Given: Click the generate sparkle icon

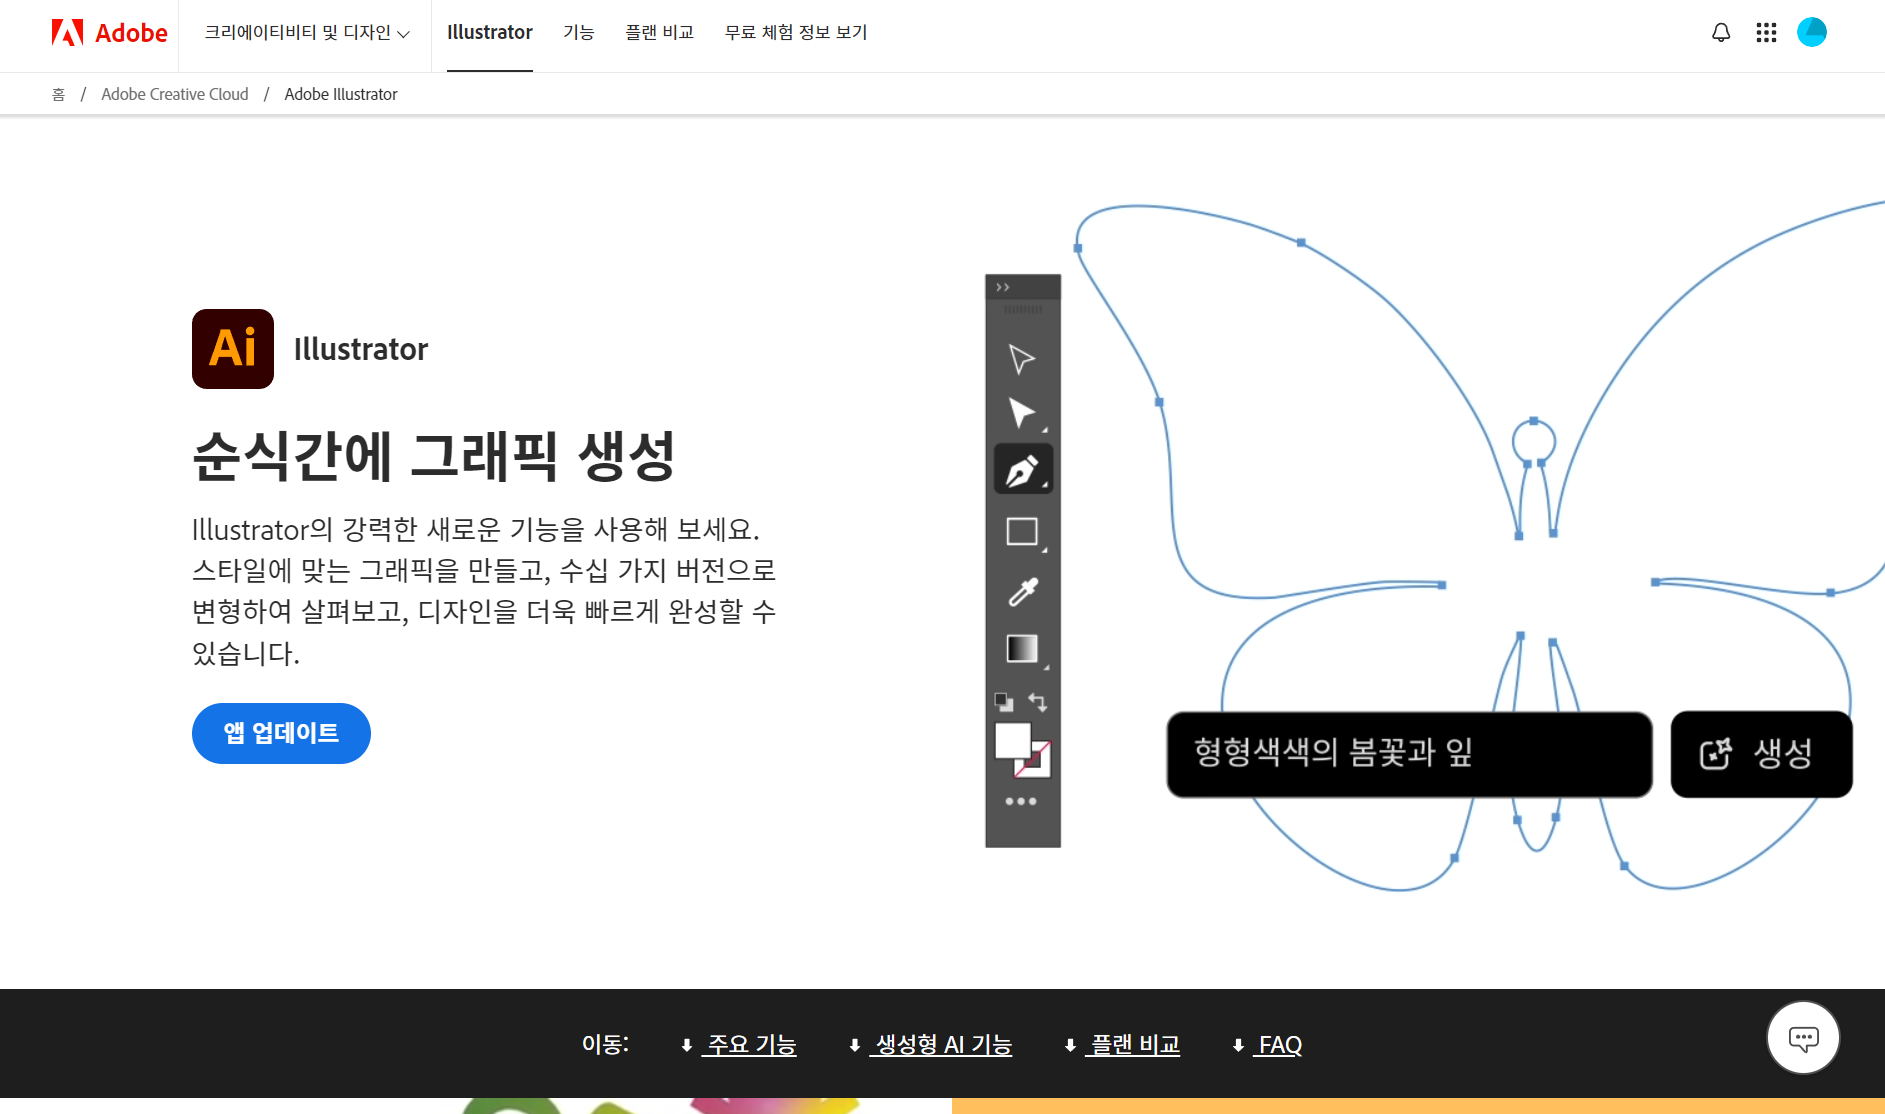Looking at the screenshot, I should click(x=1716, y=753).
